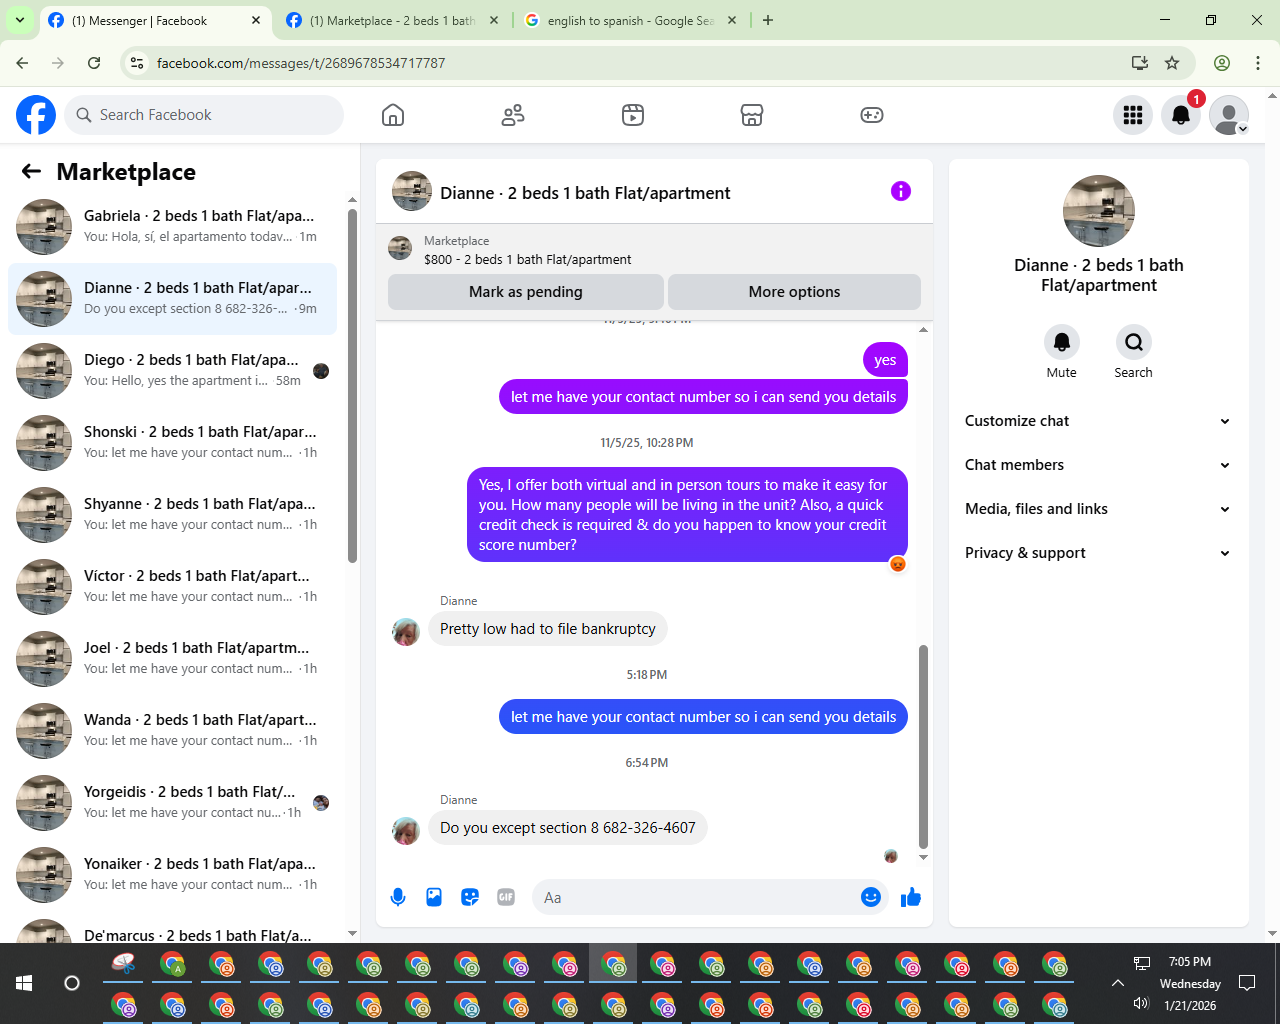The width and height of the screenshot is (1280, 1024).
Task: Click the back arrow beside Marketplace
Action: pos(31,171)
